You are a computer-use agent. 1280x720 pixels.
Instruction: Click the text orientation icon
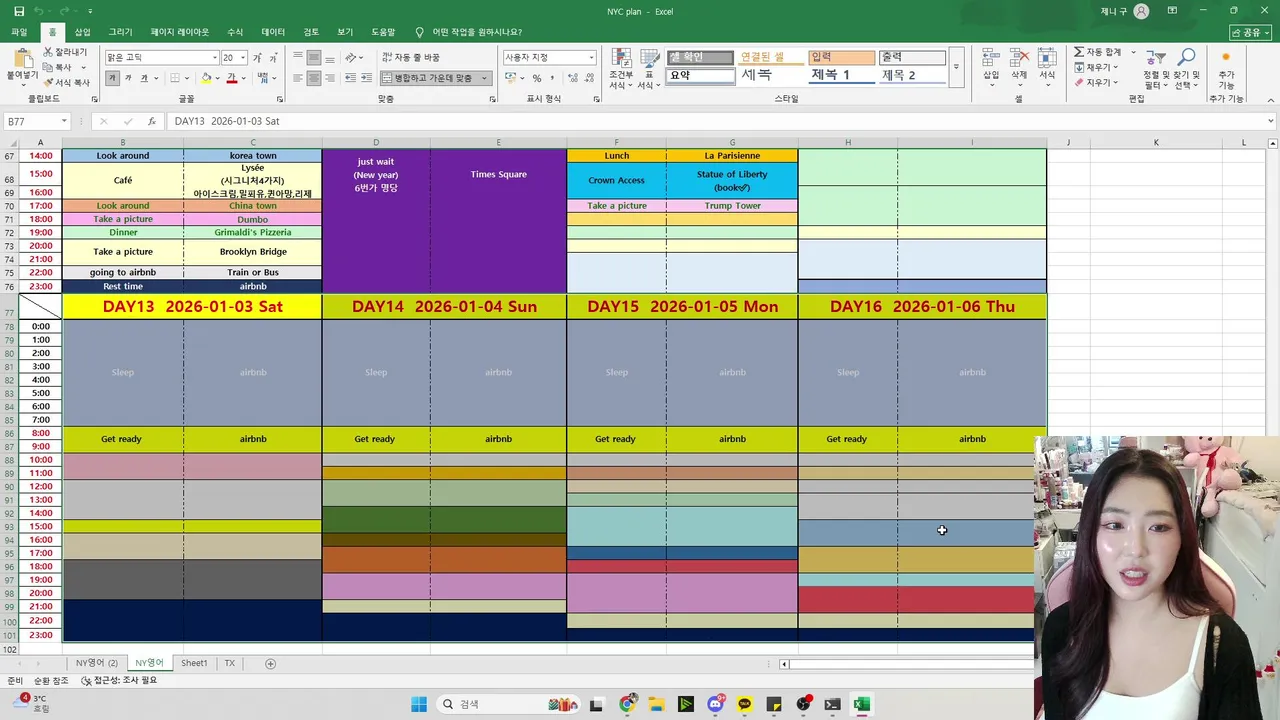pos(351,58)
